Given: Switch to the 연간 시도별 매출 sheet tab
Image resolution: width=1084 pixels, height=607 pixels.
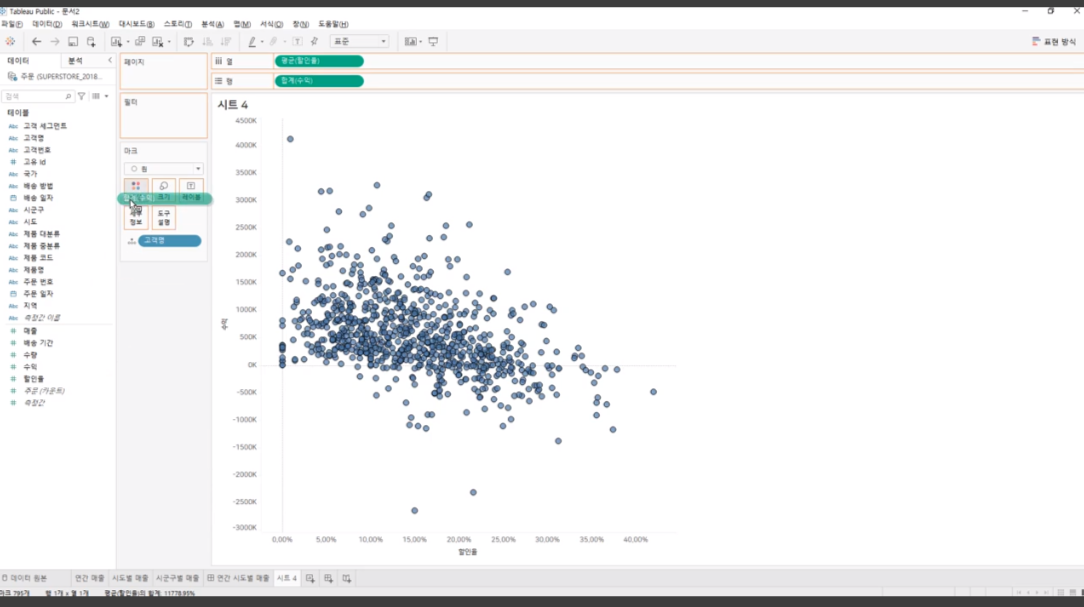Looking at the screenshot, I should tap(239, 579).
